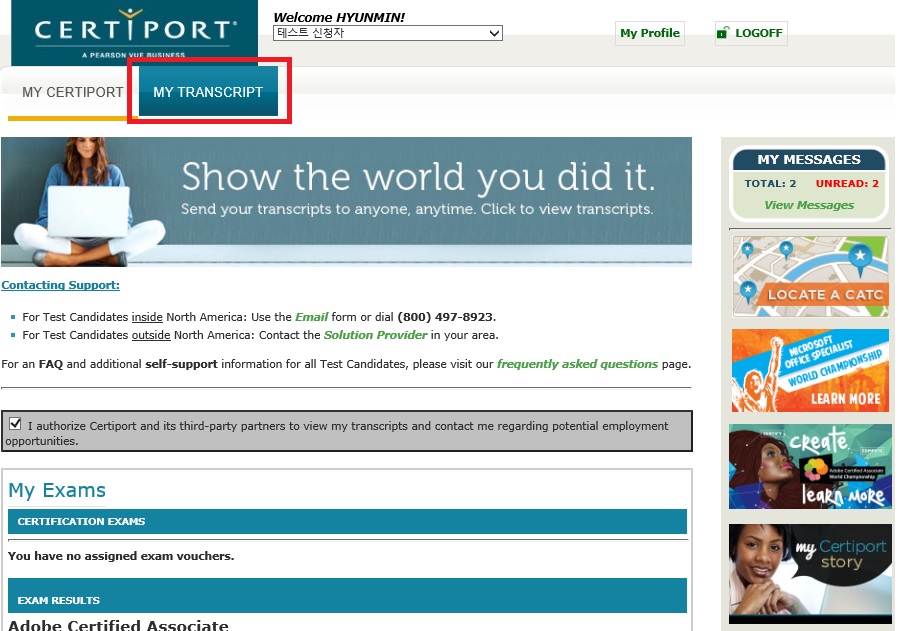This screenshot has height=631, width=899.
Task: Click the TOTAL: 2 message count
Action: click(770, 183)
